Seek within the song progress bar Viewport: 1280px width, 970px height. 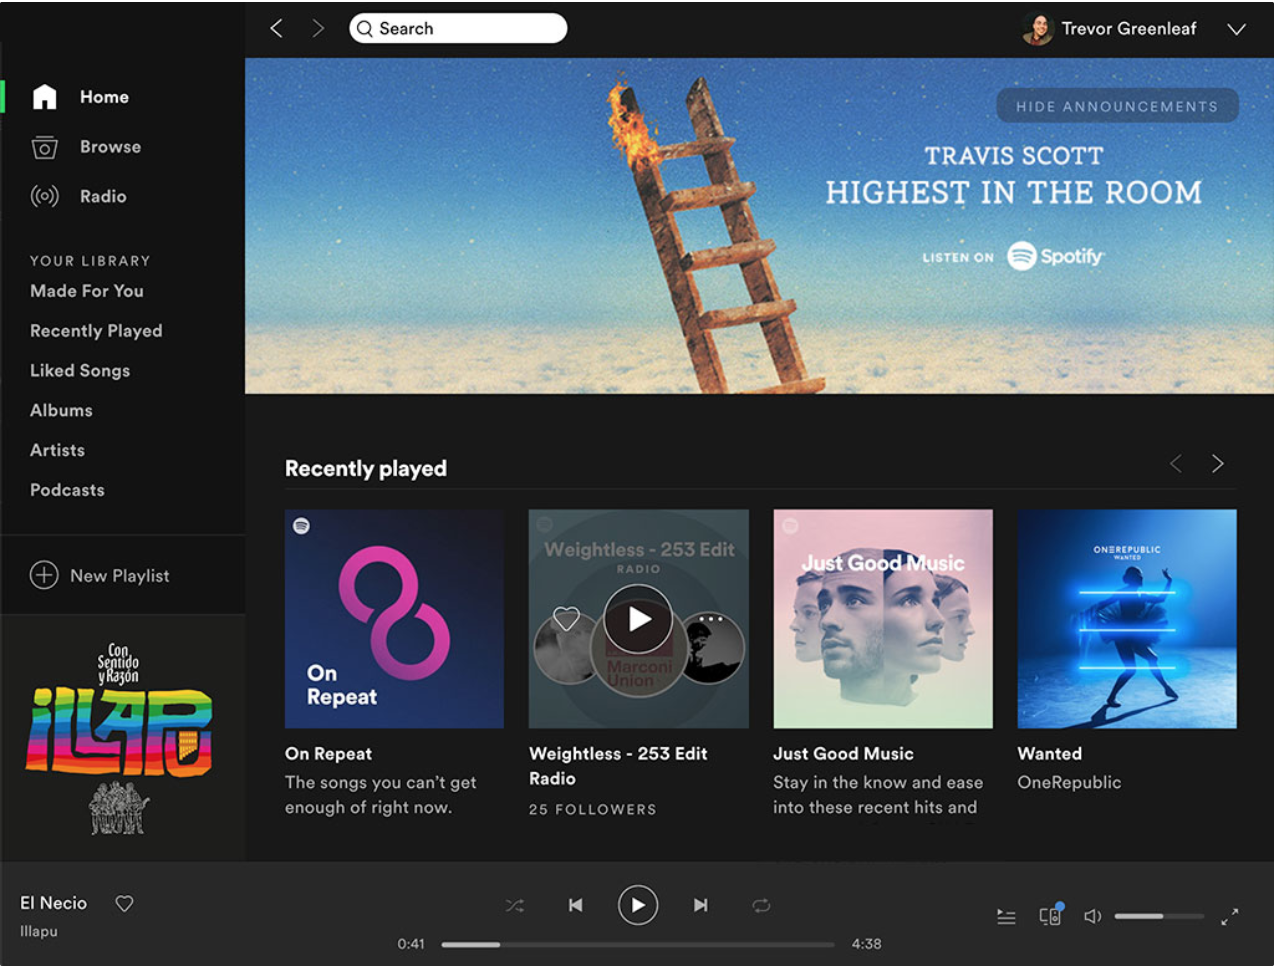[x=638, y=944]
